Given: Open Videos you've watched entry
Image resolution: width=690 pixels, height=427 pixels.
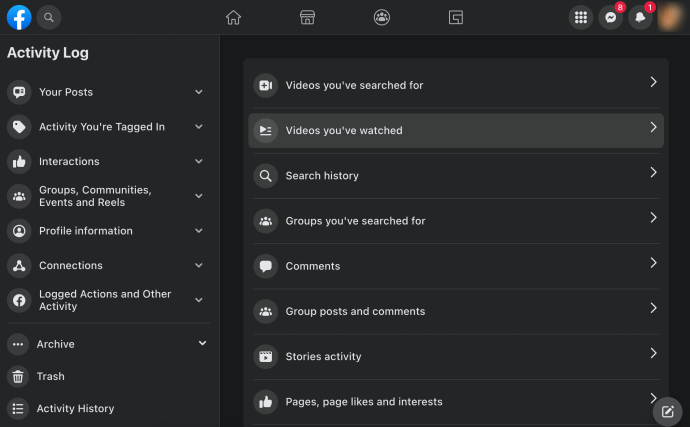Looking at the screenshot, I should 456,130.
